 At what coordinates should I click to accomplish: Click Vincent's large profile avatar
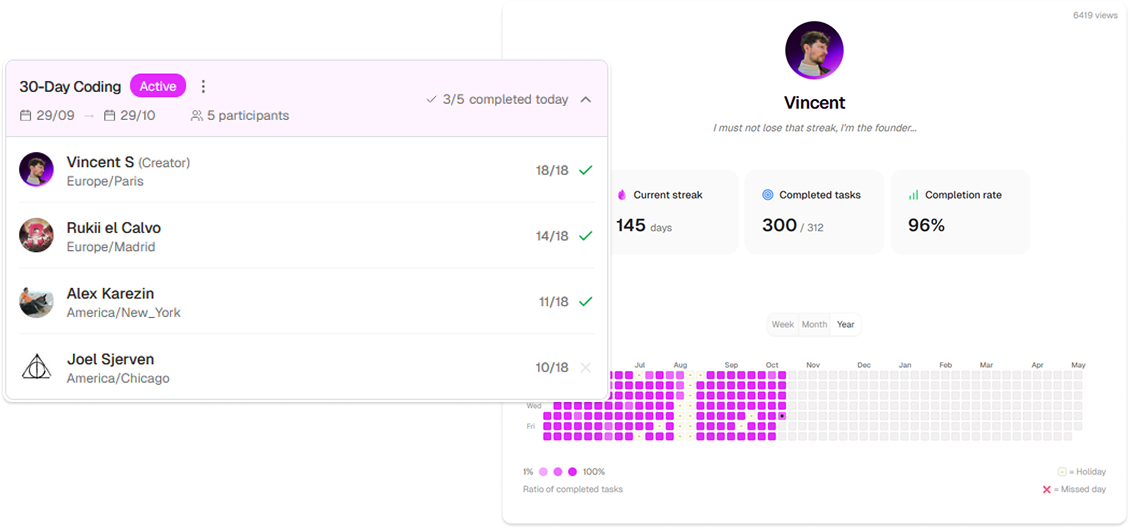click(814, 50)
